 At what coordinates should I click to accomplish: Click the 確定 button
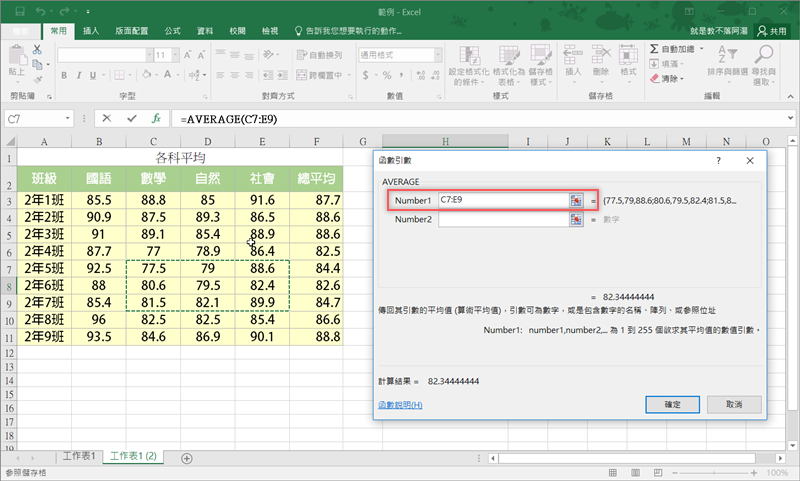click(x=673, y=404)
